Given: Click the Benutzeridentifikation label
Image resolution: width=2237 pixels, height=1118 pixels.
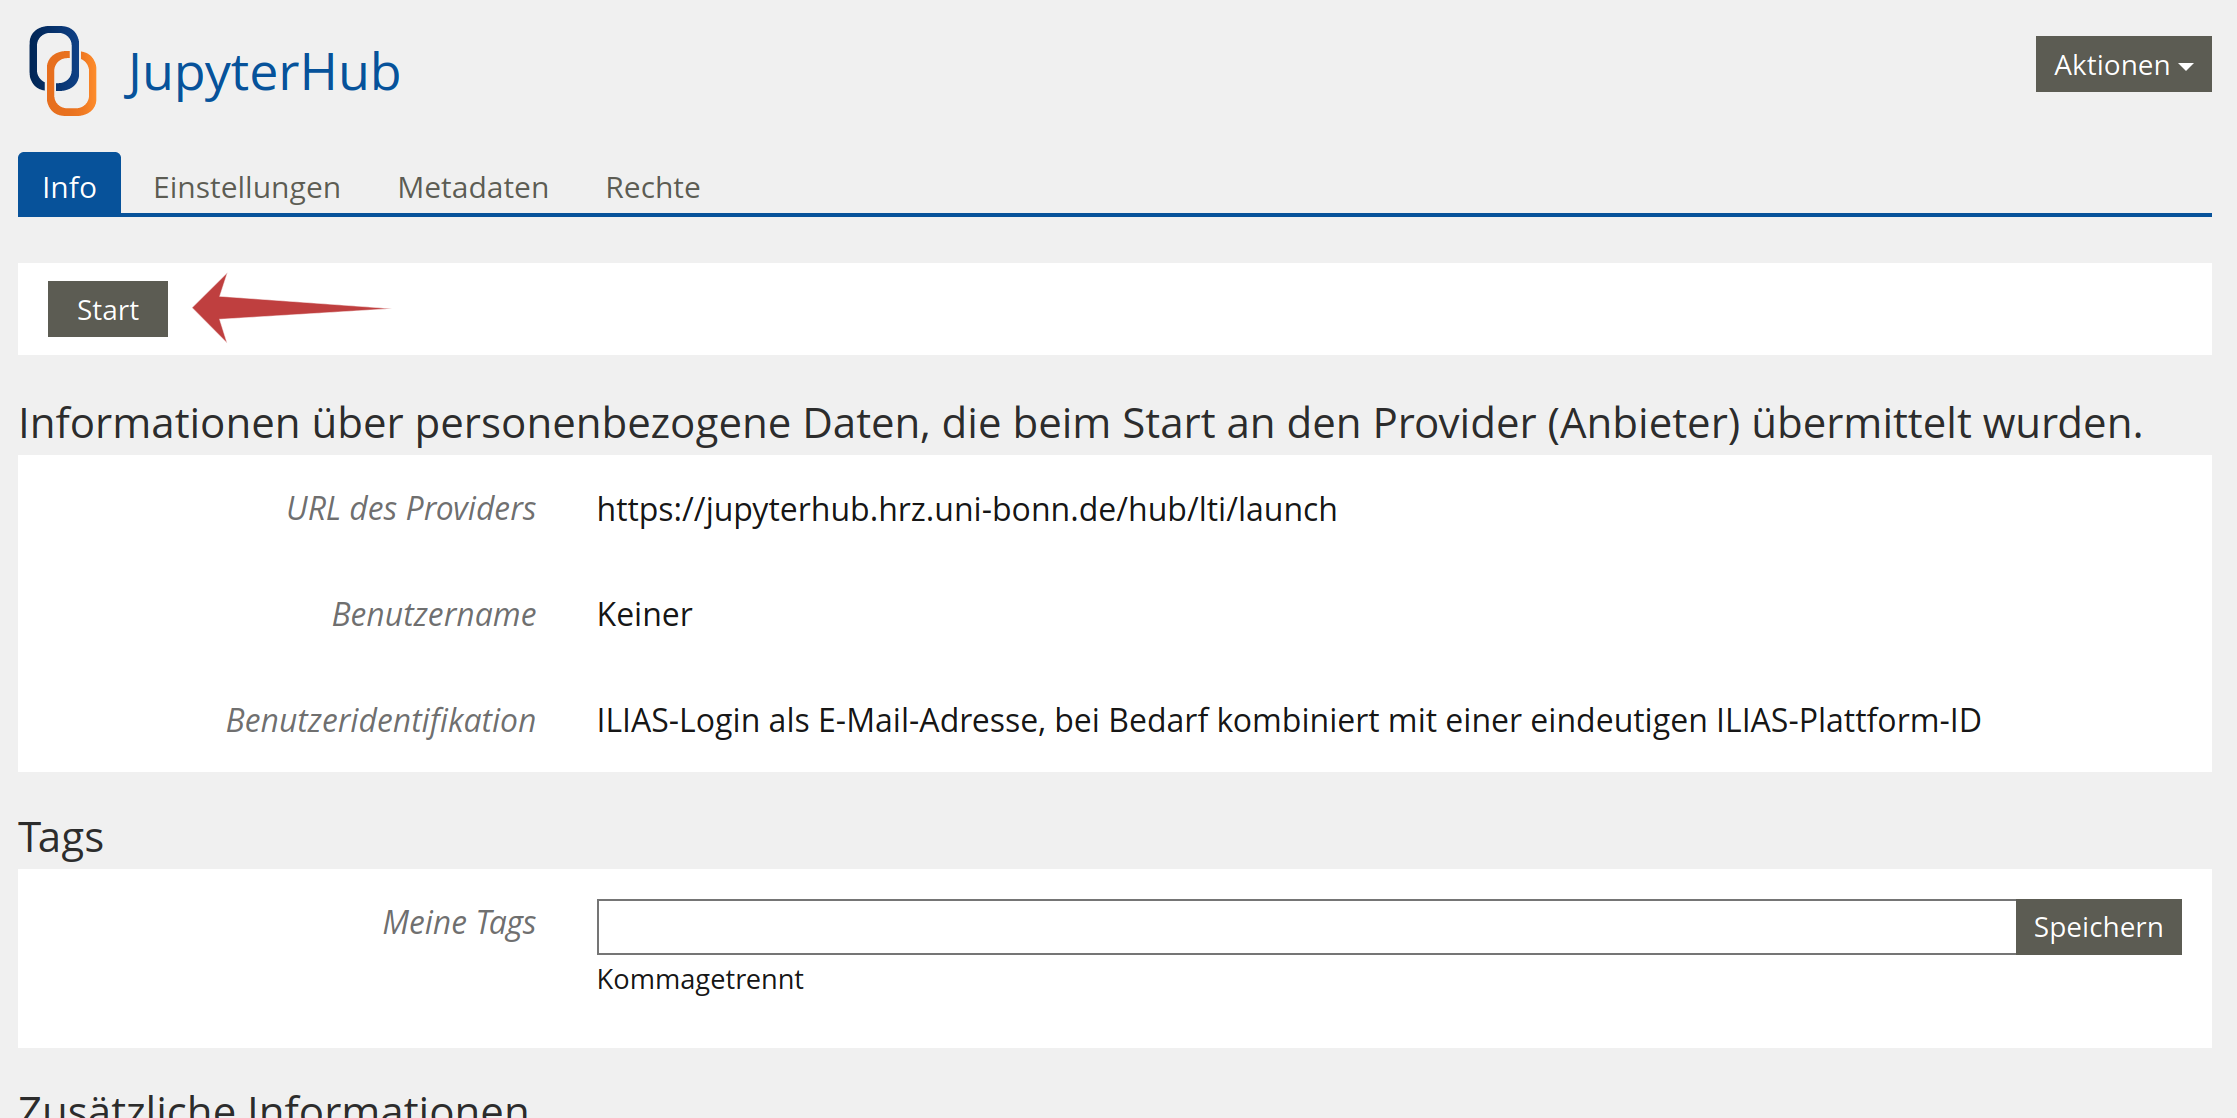Looking at the screenshot, I should pyautogui.click(x=381, y=720).
